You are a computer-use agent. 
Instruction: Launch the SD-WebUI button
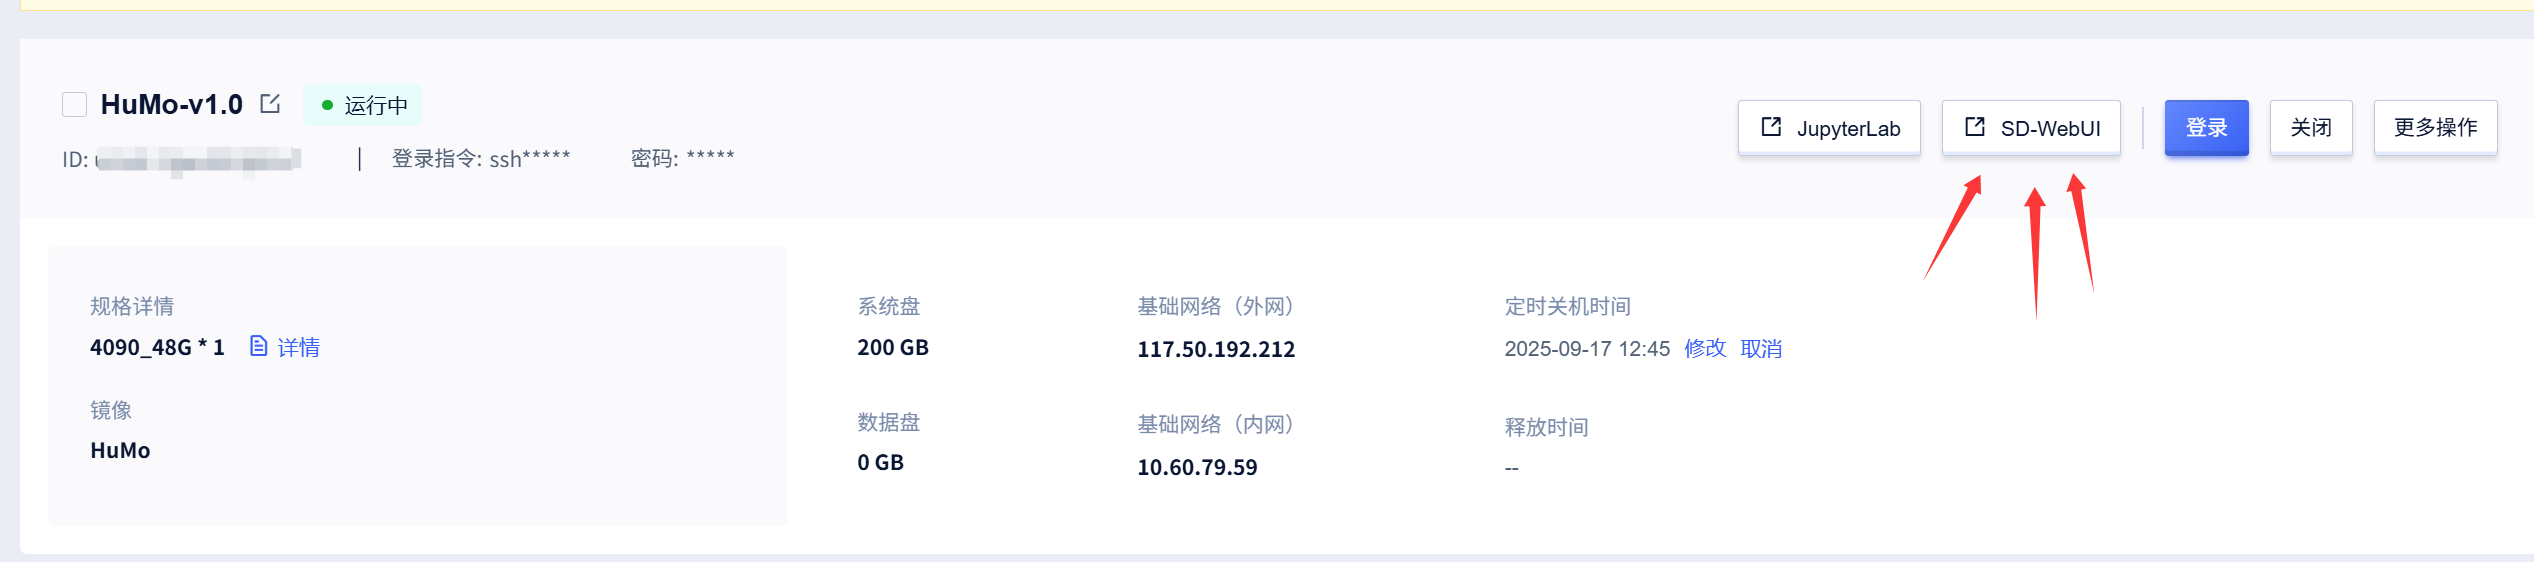[x=2031, y=128]
